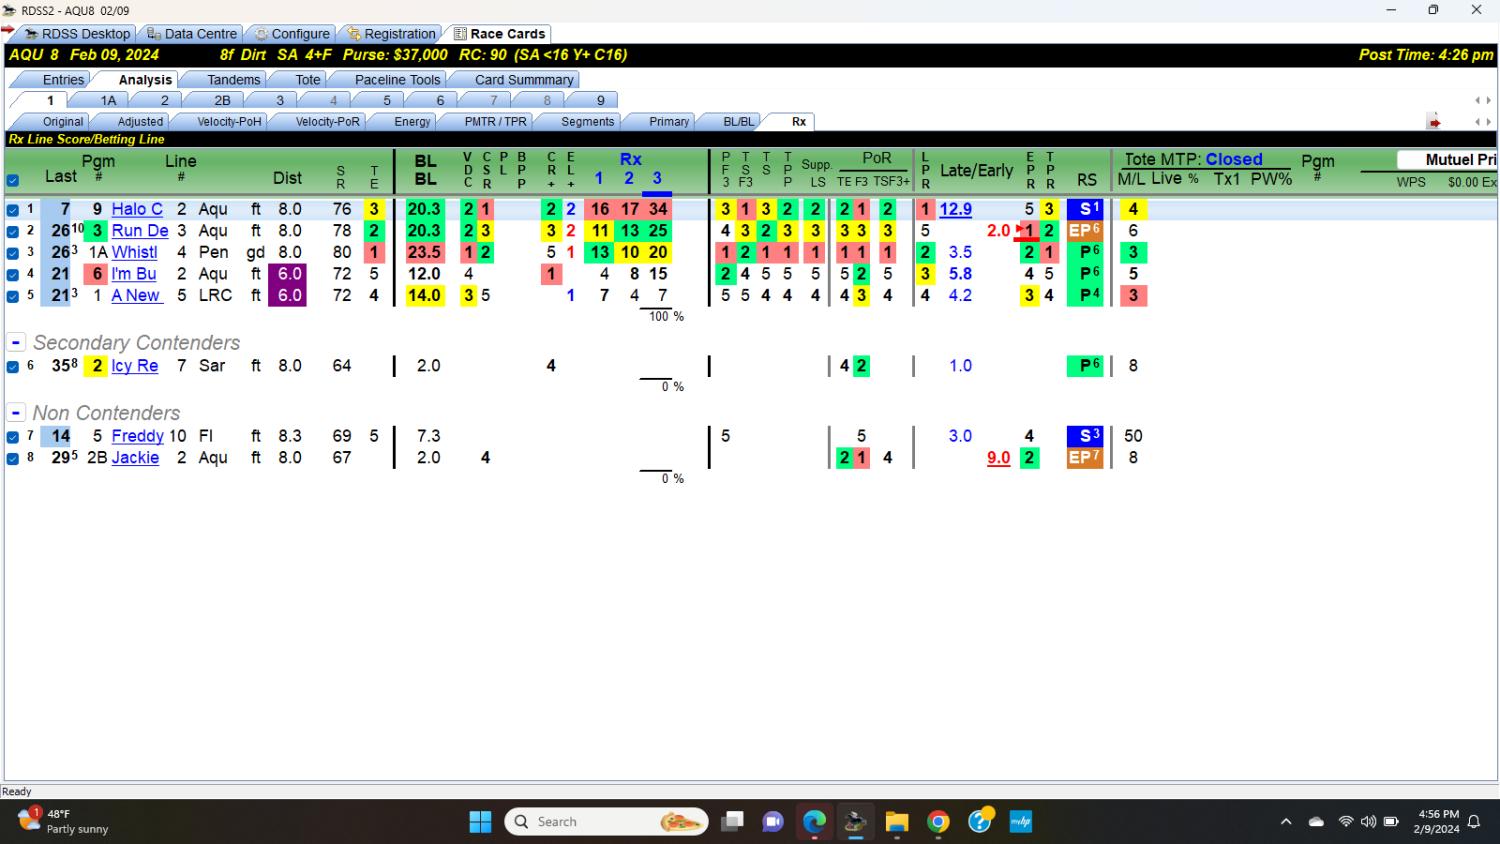Open the Windows Start menu
1500x844 pixels.
click(480, 822)
